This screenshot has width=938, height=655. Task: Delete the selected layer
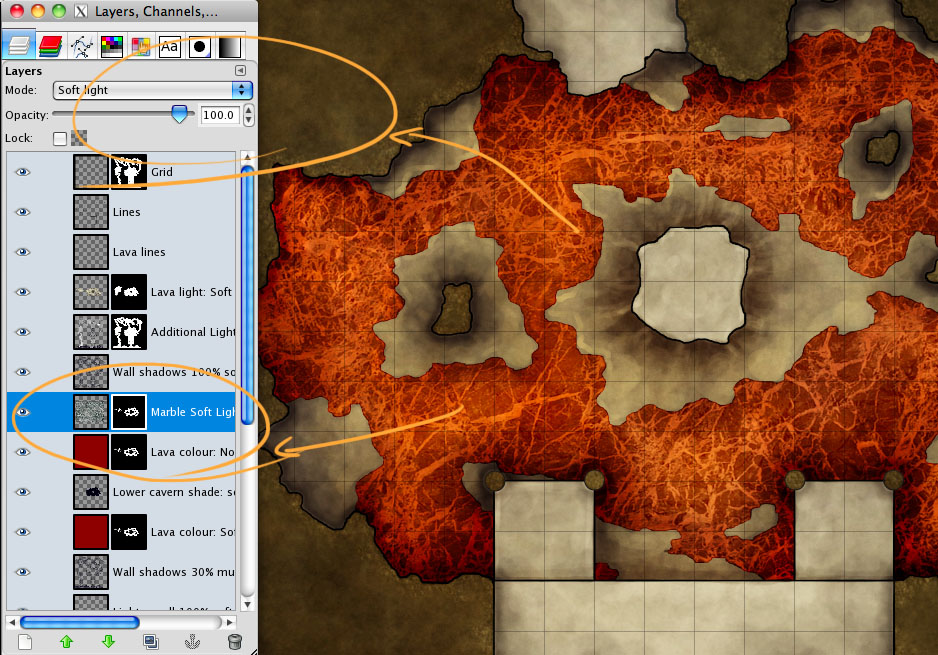(x=234, y=642)
